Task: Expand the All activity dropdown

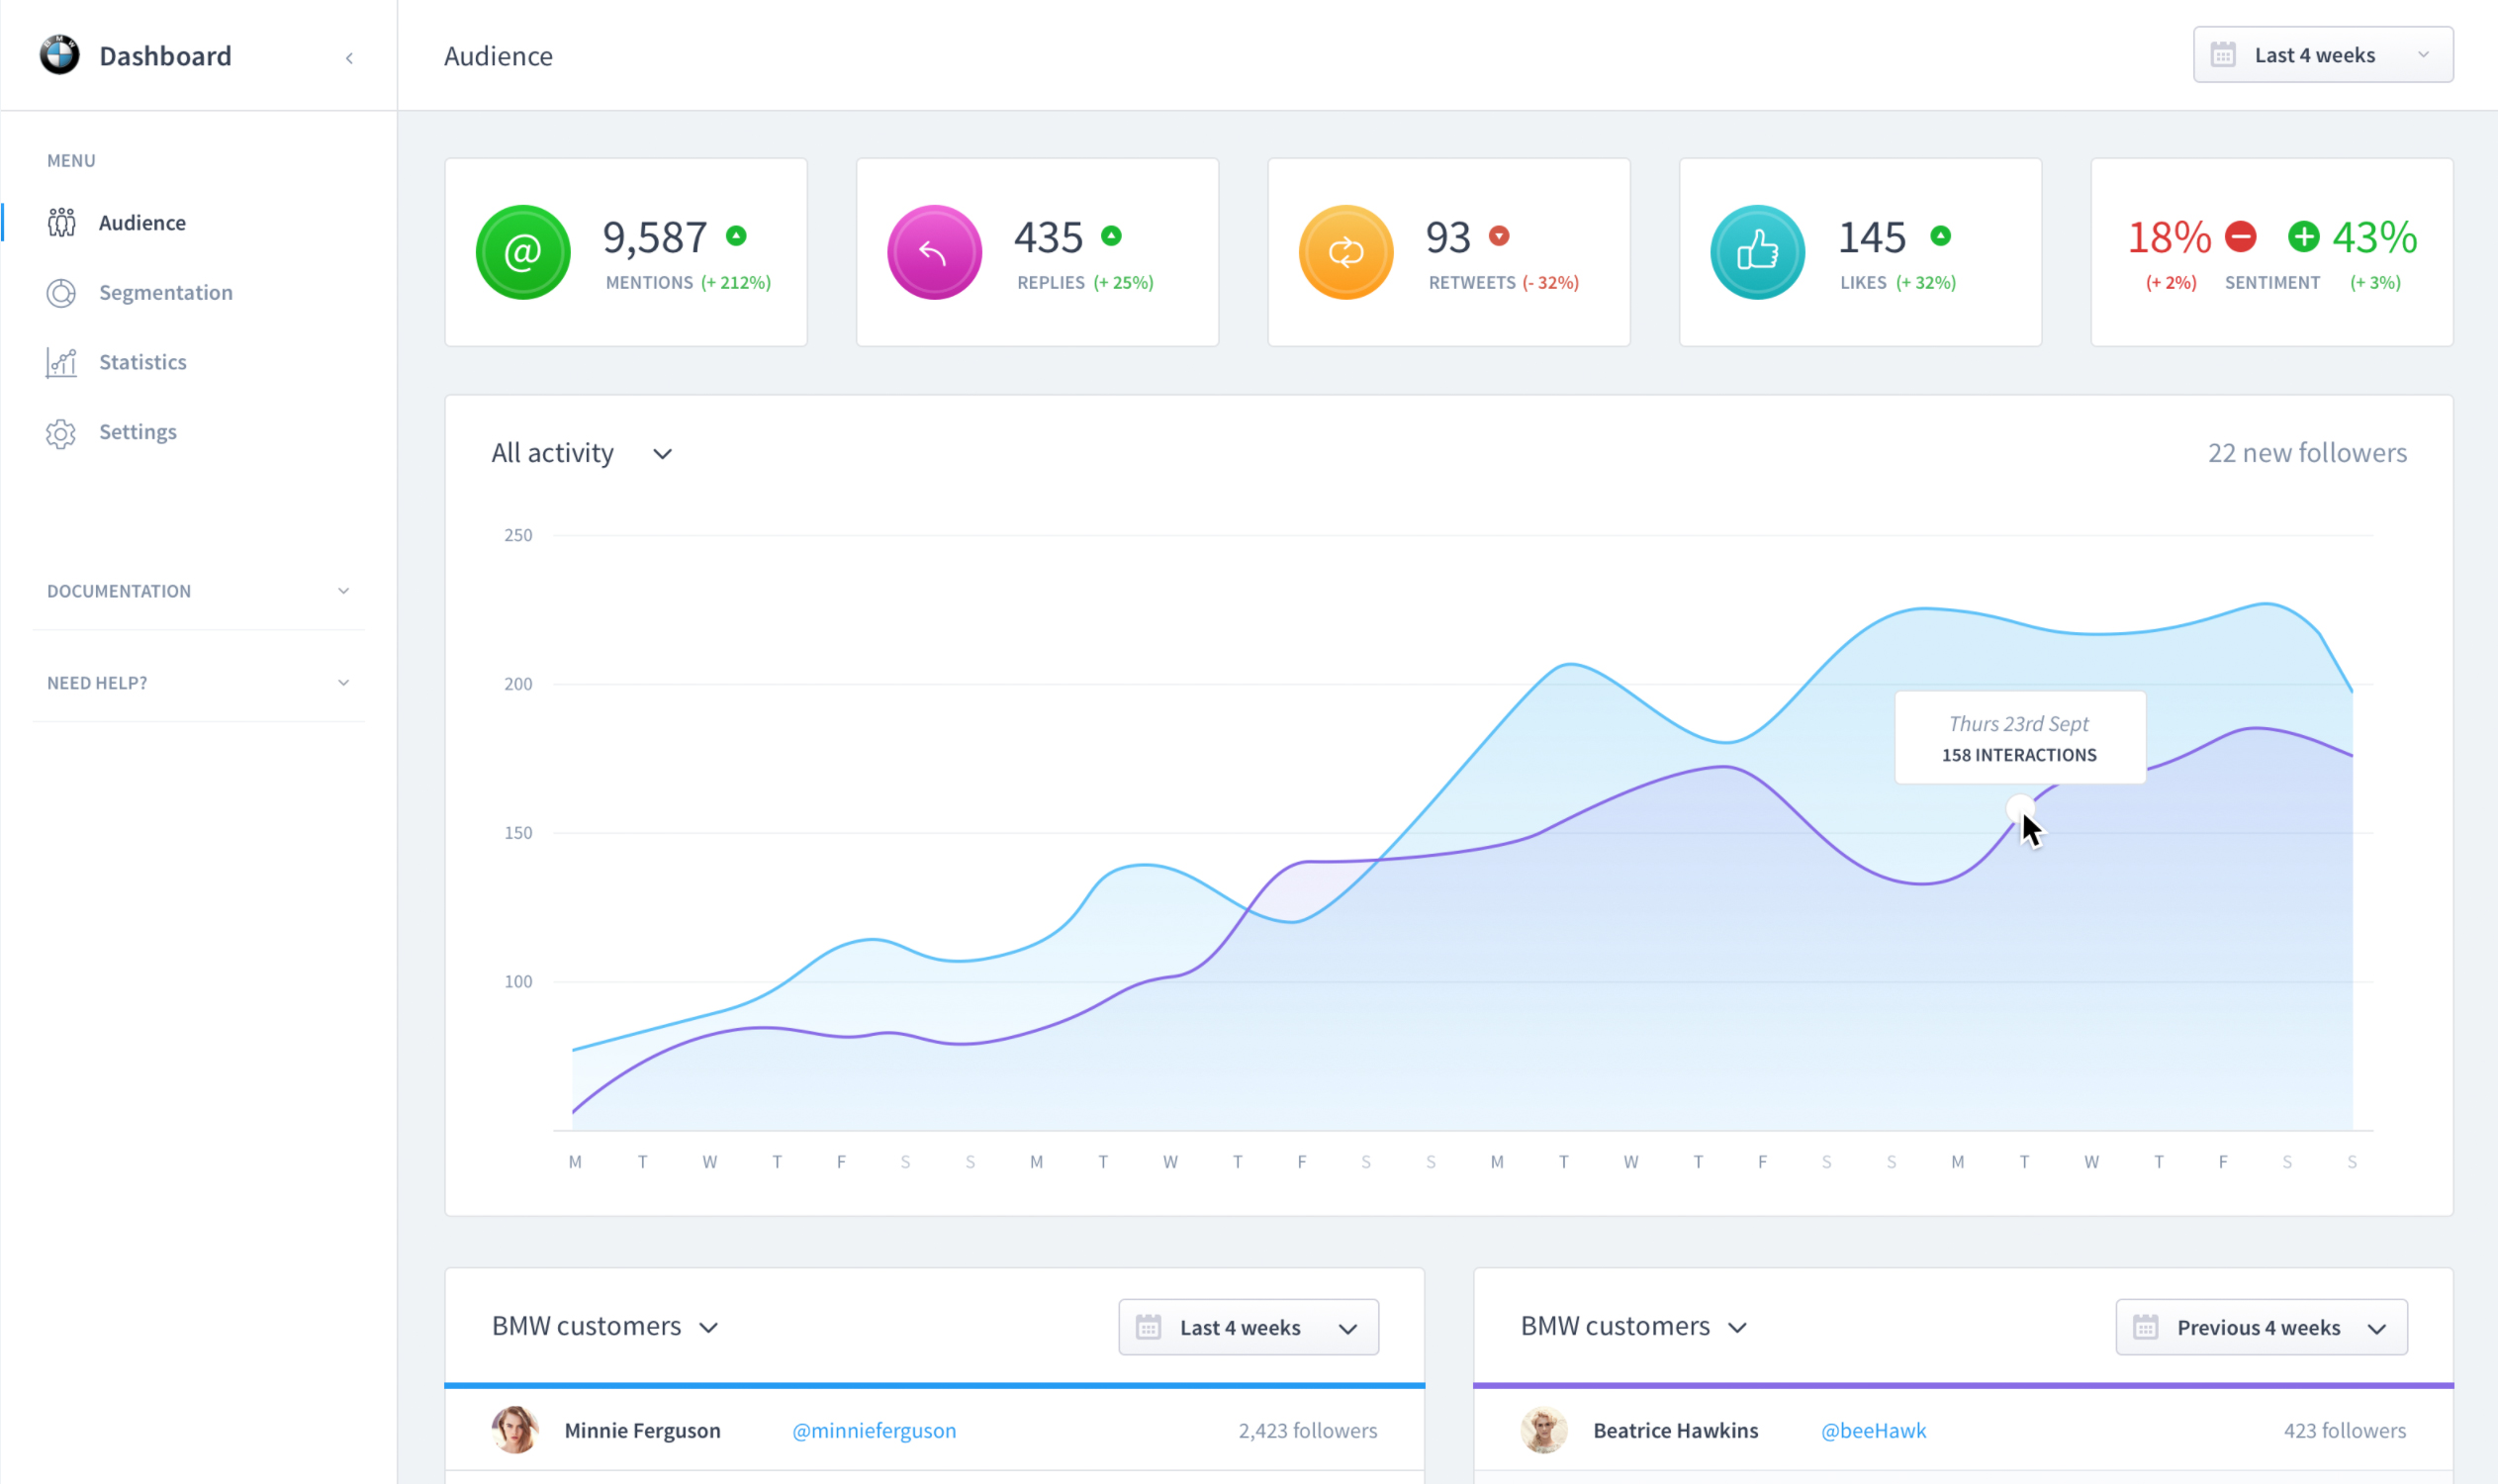Action: [581, 454]
